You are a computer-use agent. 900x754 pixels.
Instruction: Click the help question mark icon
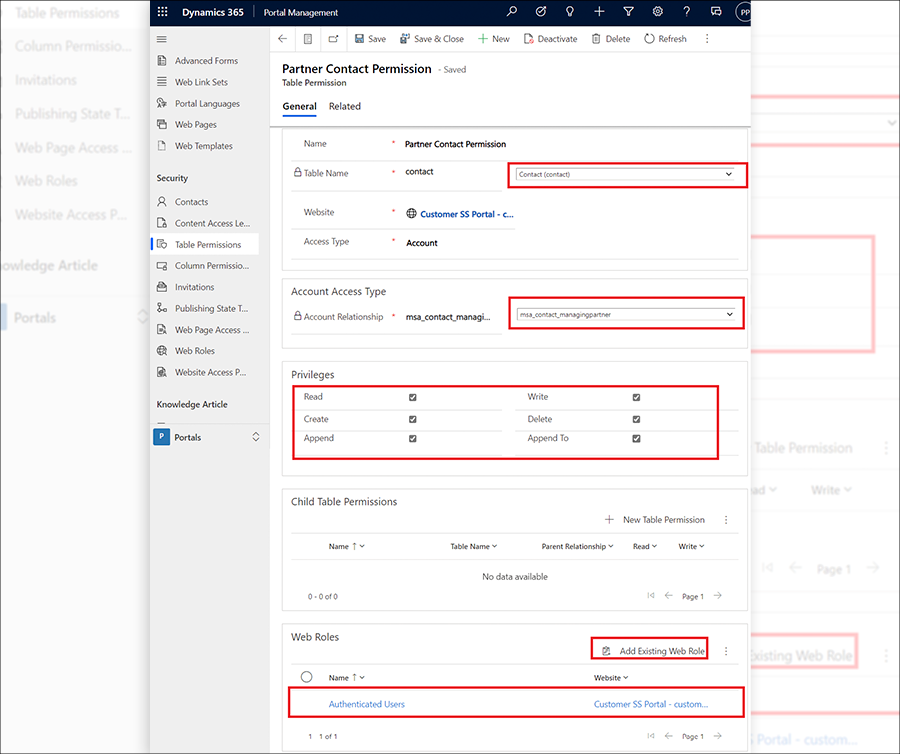(x=686, y=12)
